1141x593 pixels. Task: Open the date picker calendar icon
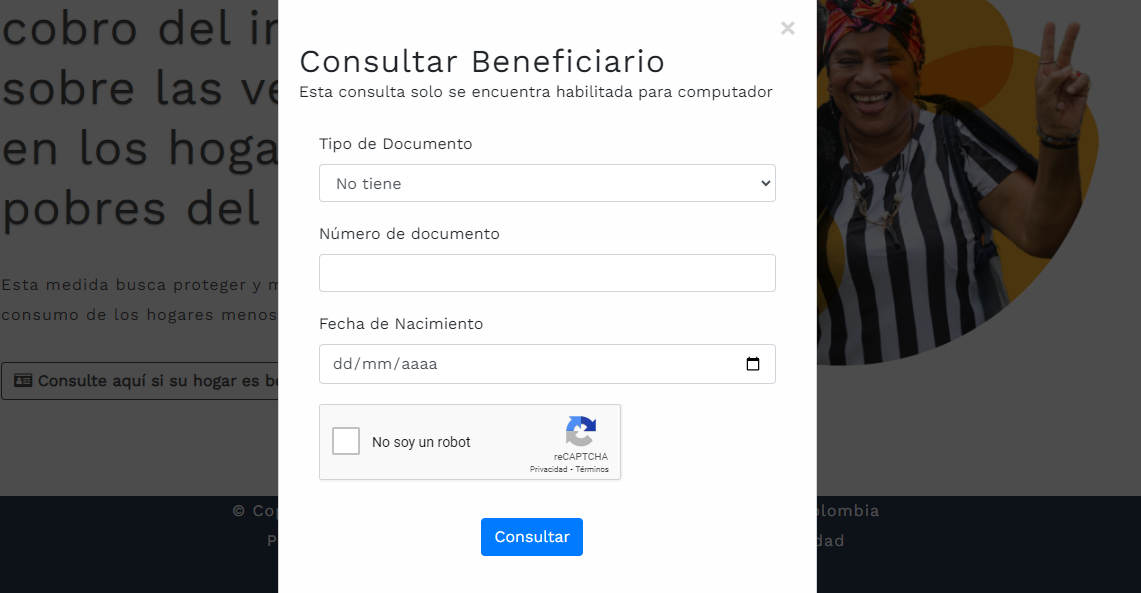point(753,364)
